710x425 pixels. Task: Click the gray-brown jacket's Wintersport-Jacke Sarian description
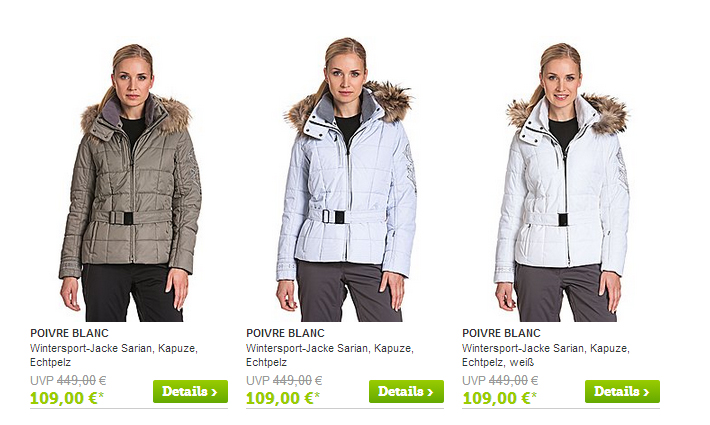[114, 355]
